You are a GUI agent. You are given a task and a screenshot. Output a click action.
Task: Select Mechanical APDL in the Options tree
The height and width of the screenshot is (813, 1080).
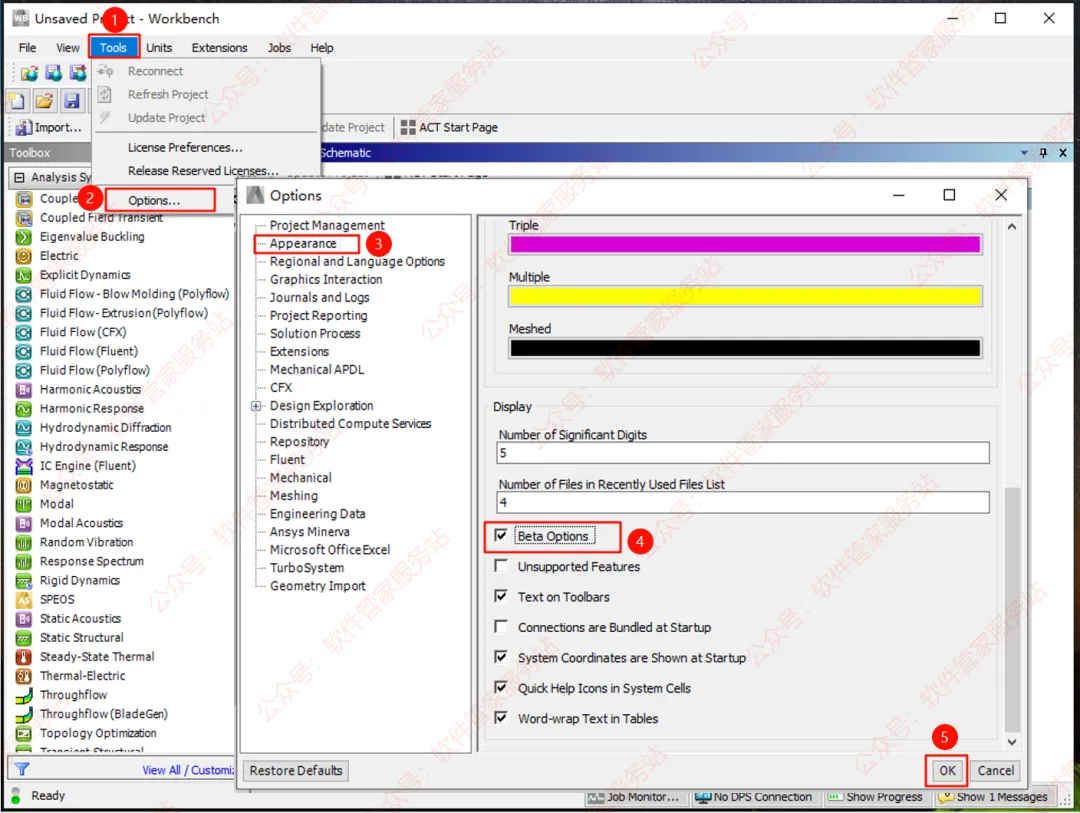point(317,369)
